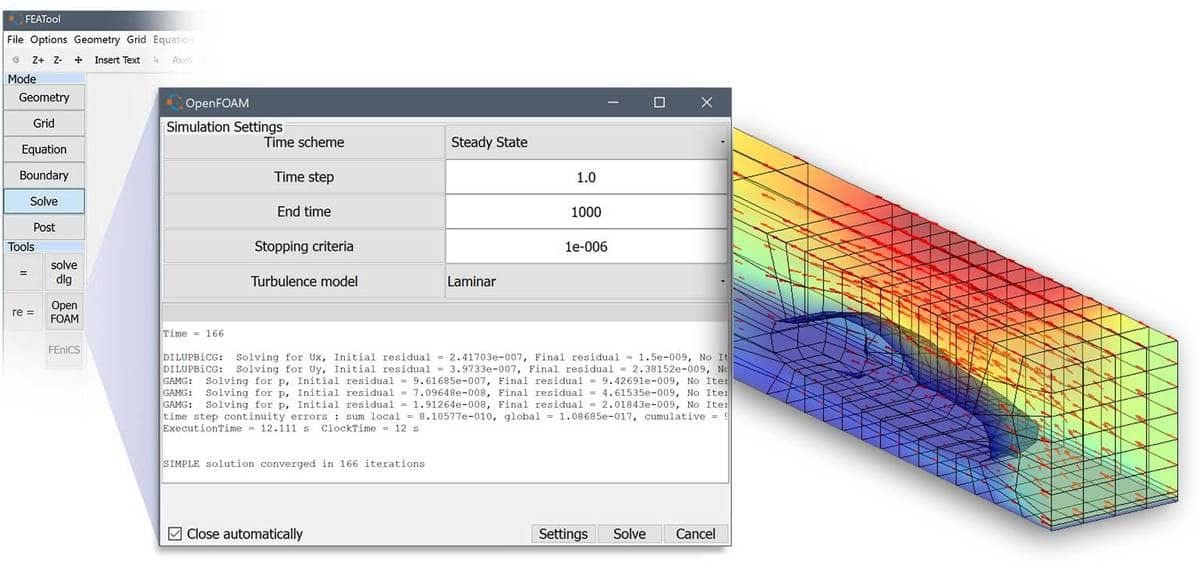Click the OpenFOAM tool button in sidebar

pos(64,313)
